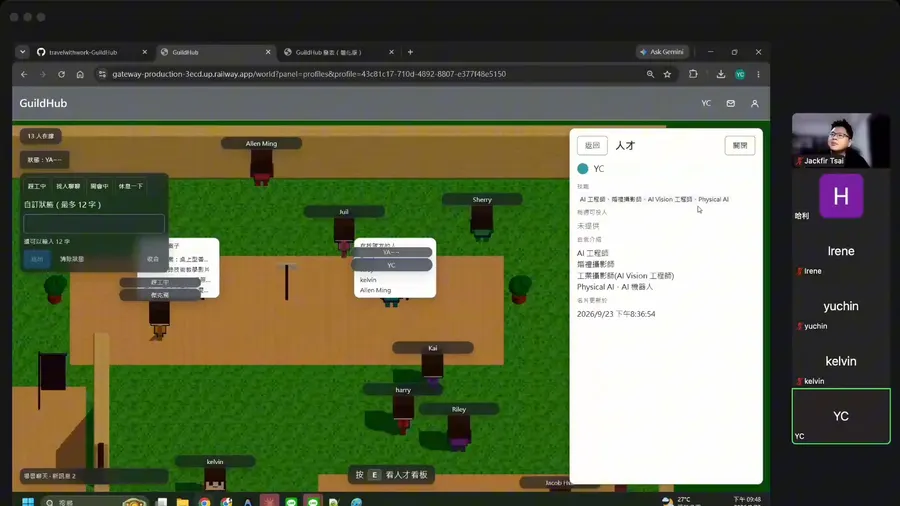Click the teal YC avatar dot

pos(583,169)
